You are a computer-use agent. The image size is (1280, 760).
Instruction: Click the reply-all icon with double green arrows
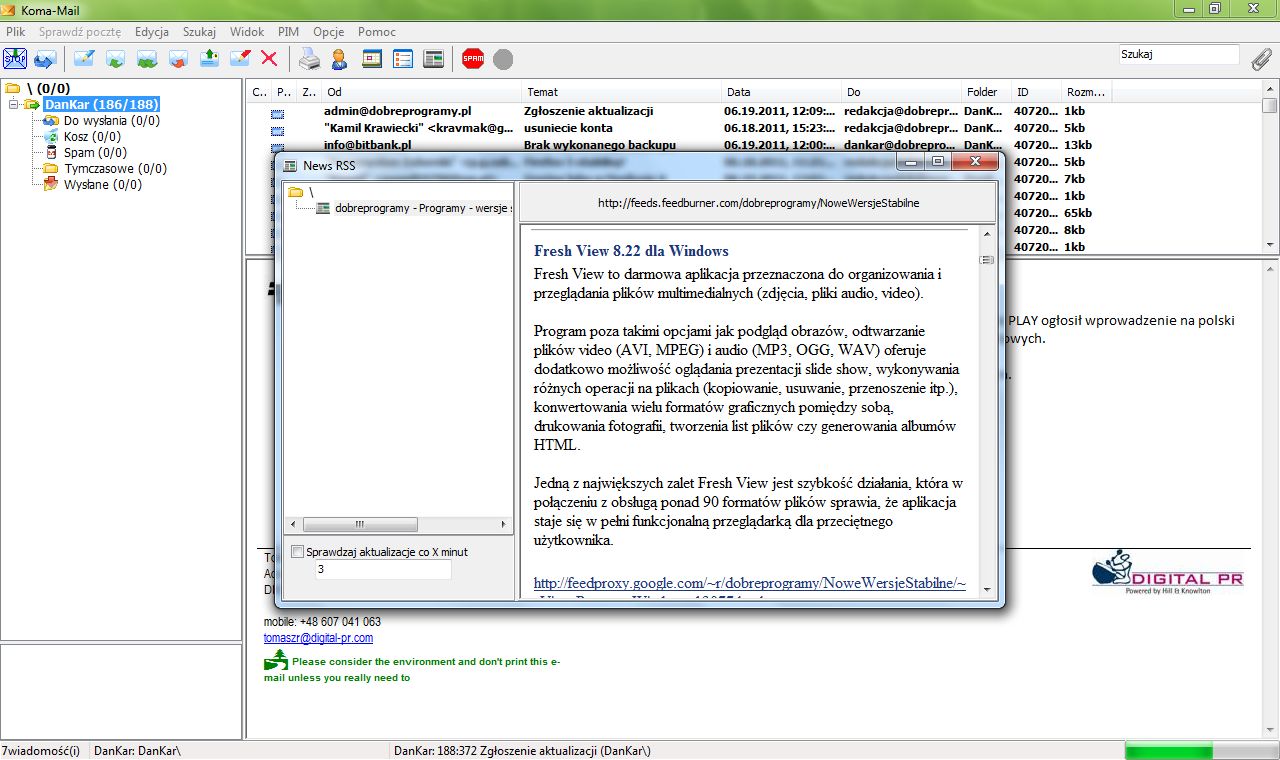(x=147, y=59)
